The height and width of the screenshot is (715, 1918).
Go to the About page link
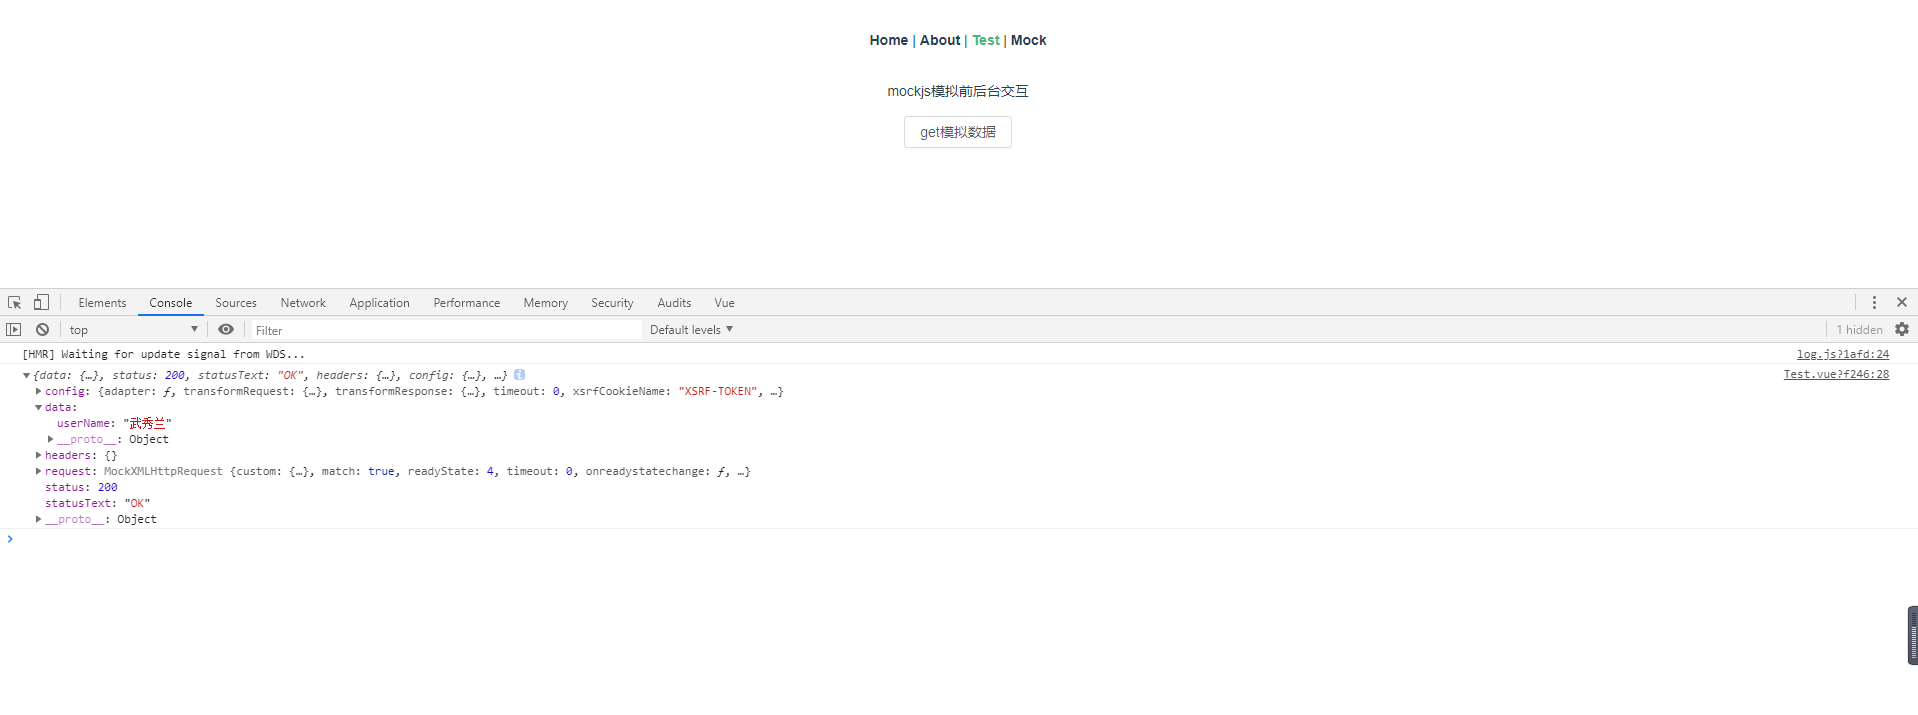pos(940,40)
